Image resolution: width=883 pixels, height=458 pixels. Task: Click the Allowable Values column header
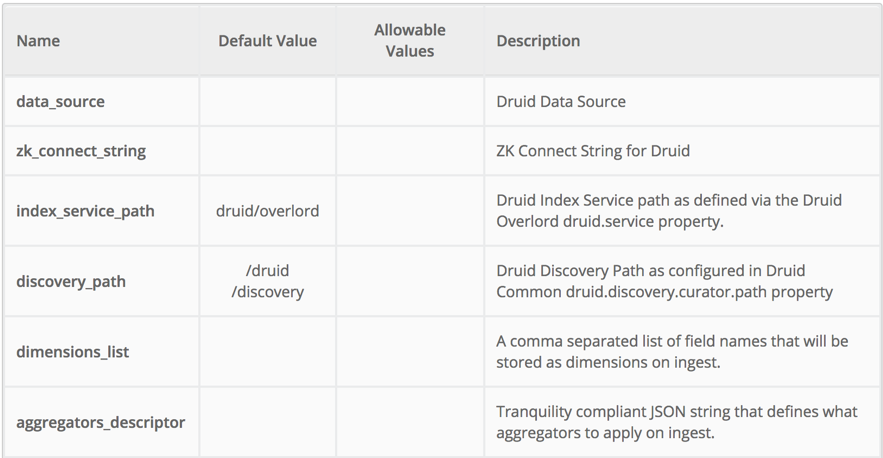coord(410,41)
